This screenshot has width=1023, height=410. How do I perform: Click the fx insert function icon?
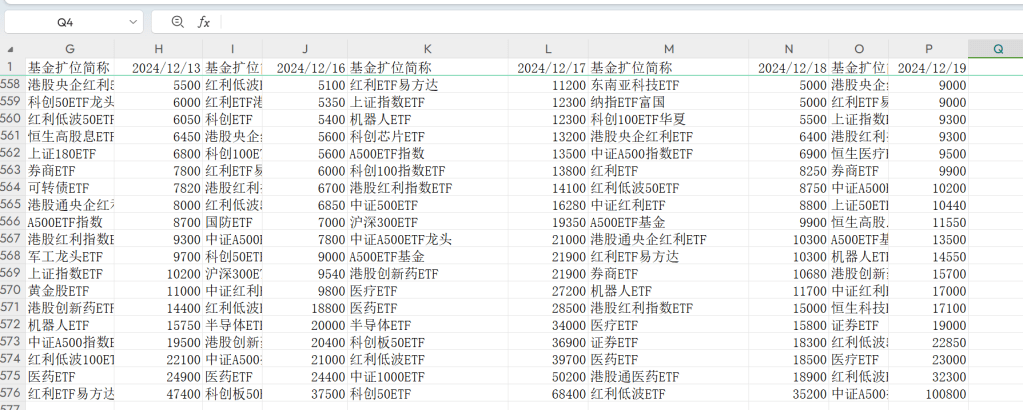pyautogui.click(x=204, y=21)
